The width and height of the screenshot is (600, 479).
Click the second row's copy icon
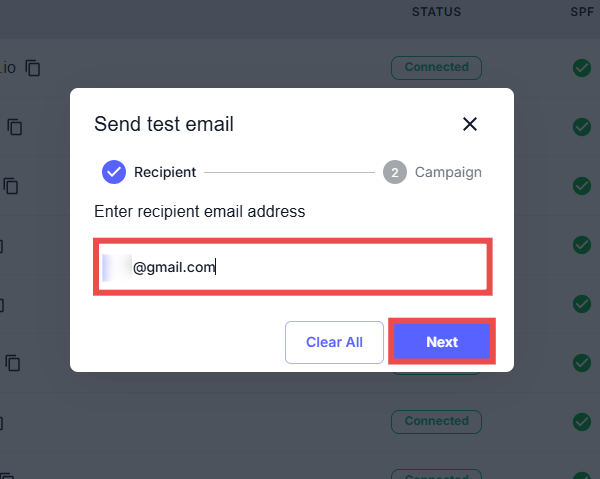point(15,127)
